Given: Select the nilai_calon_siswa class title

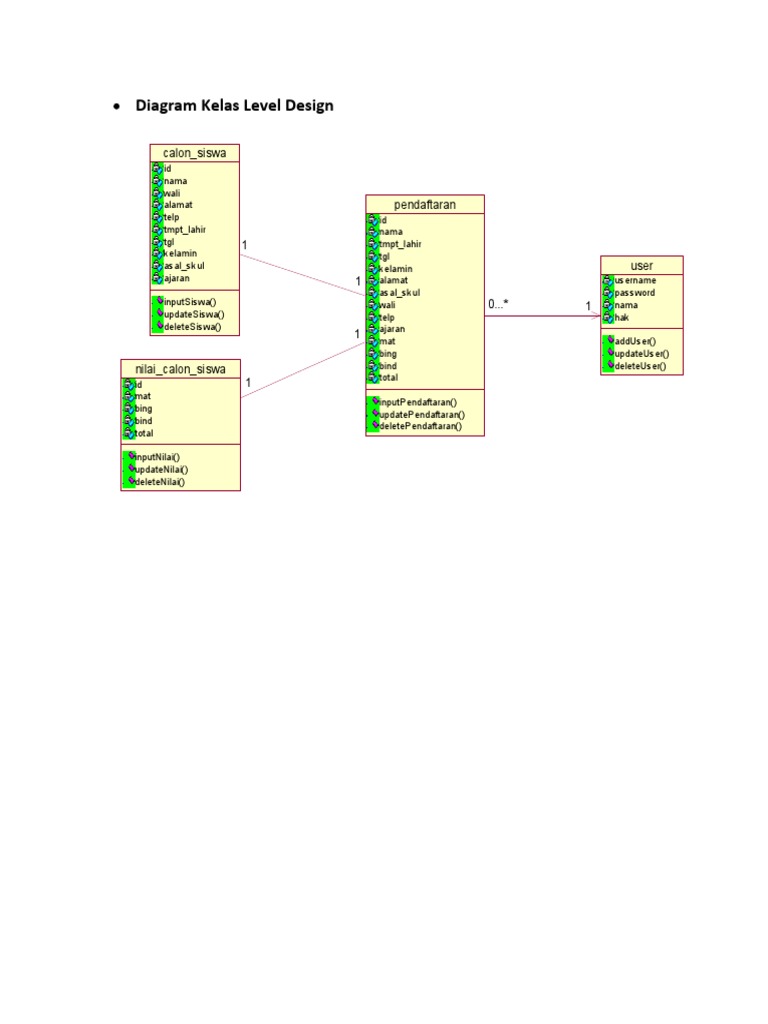Looking at the screenshot, I should [x=180, y=369].
